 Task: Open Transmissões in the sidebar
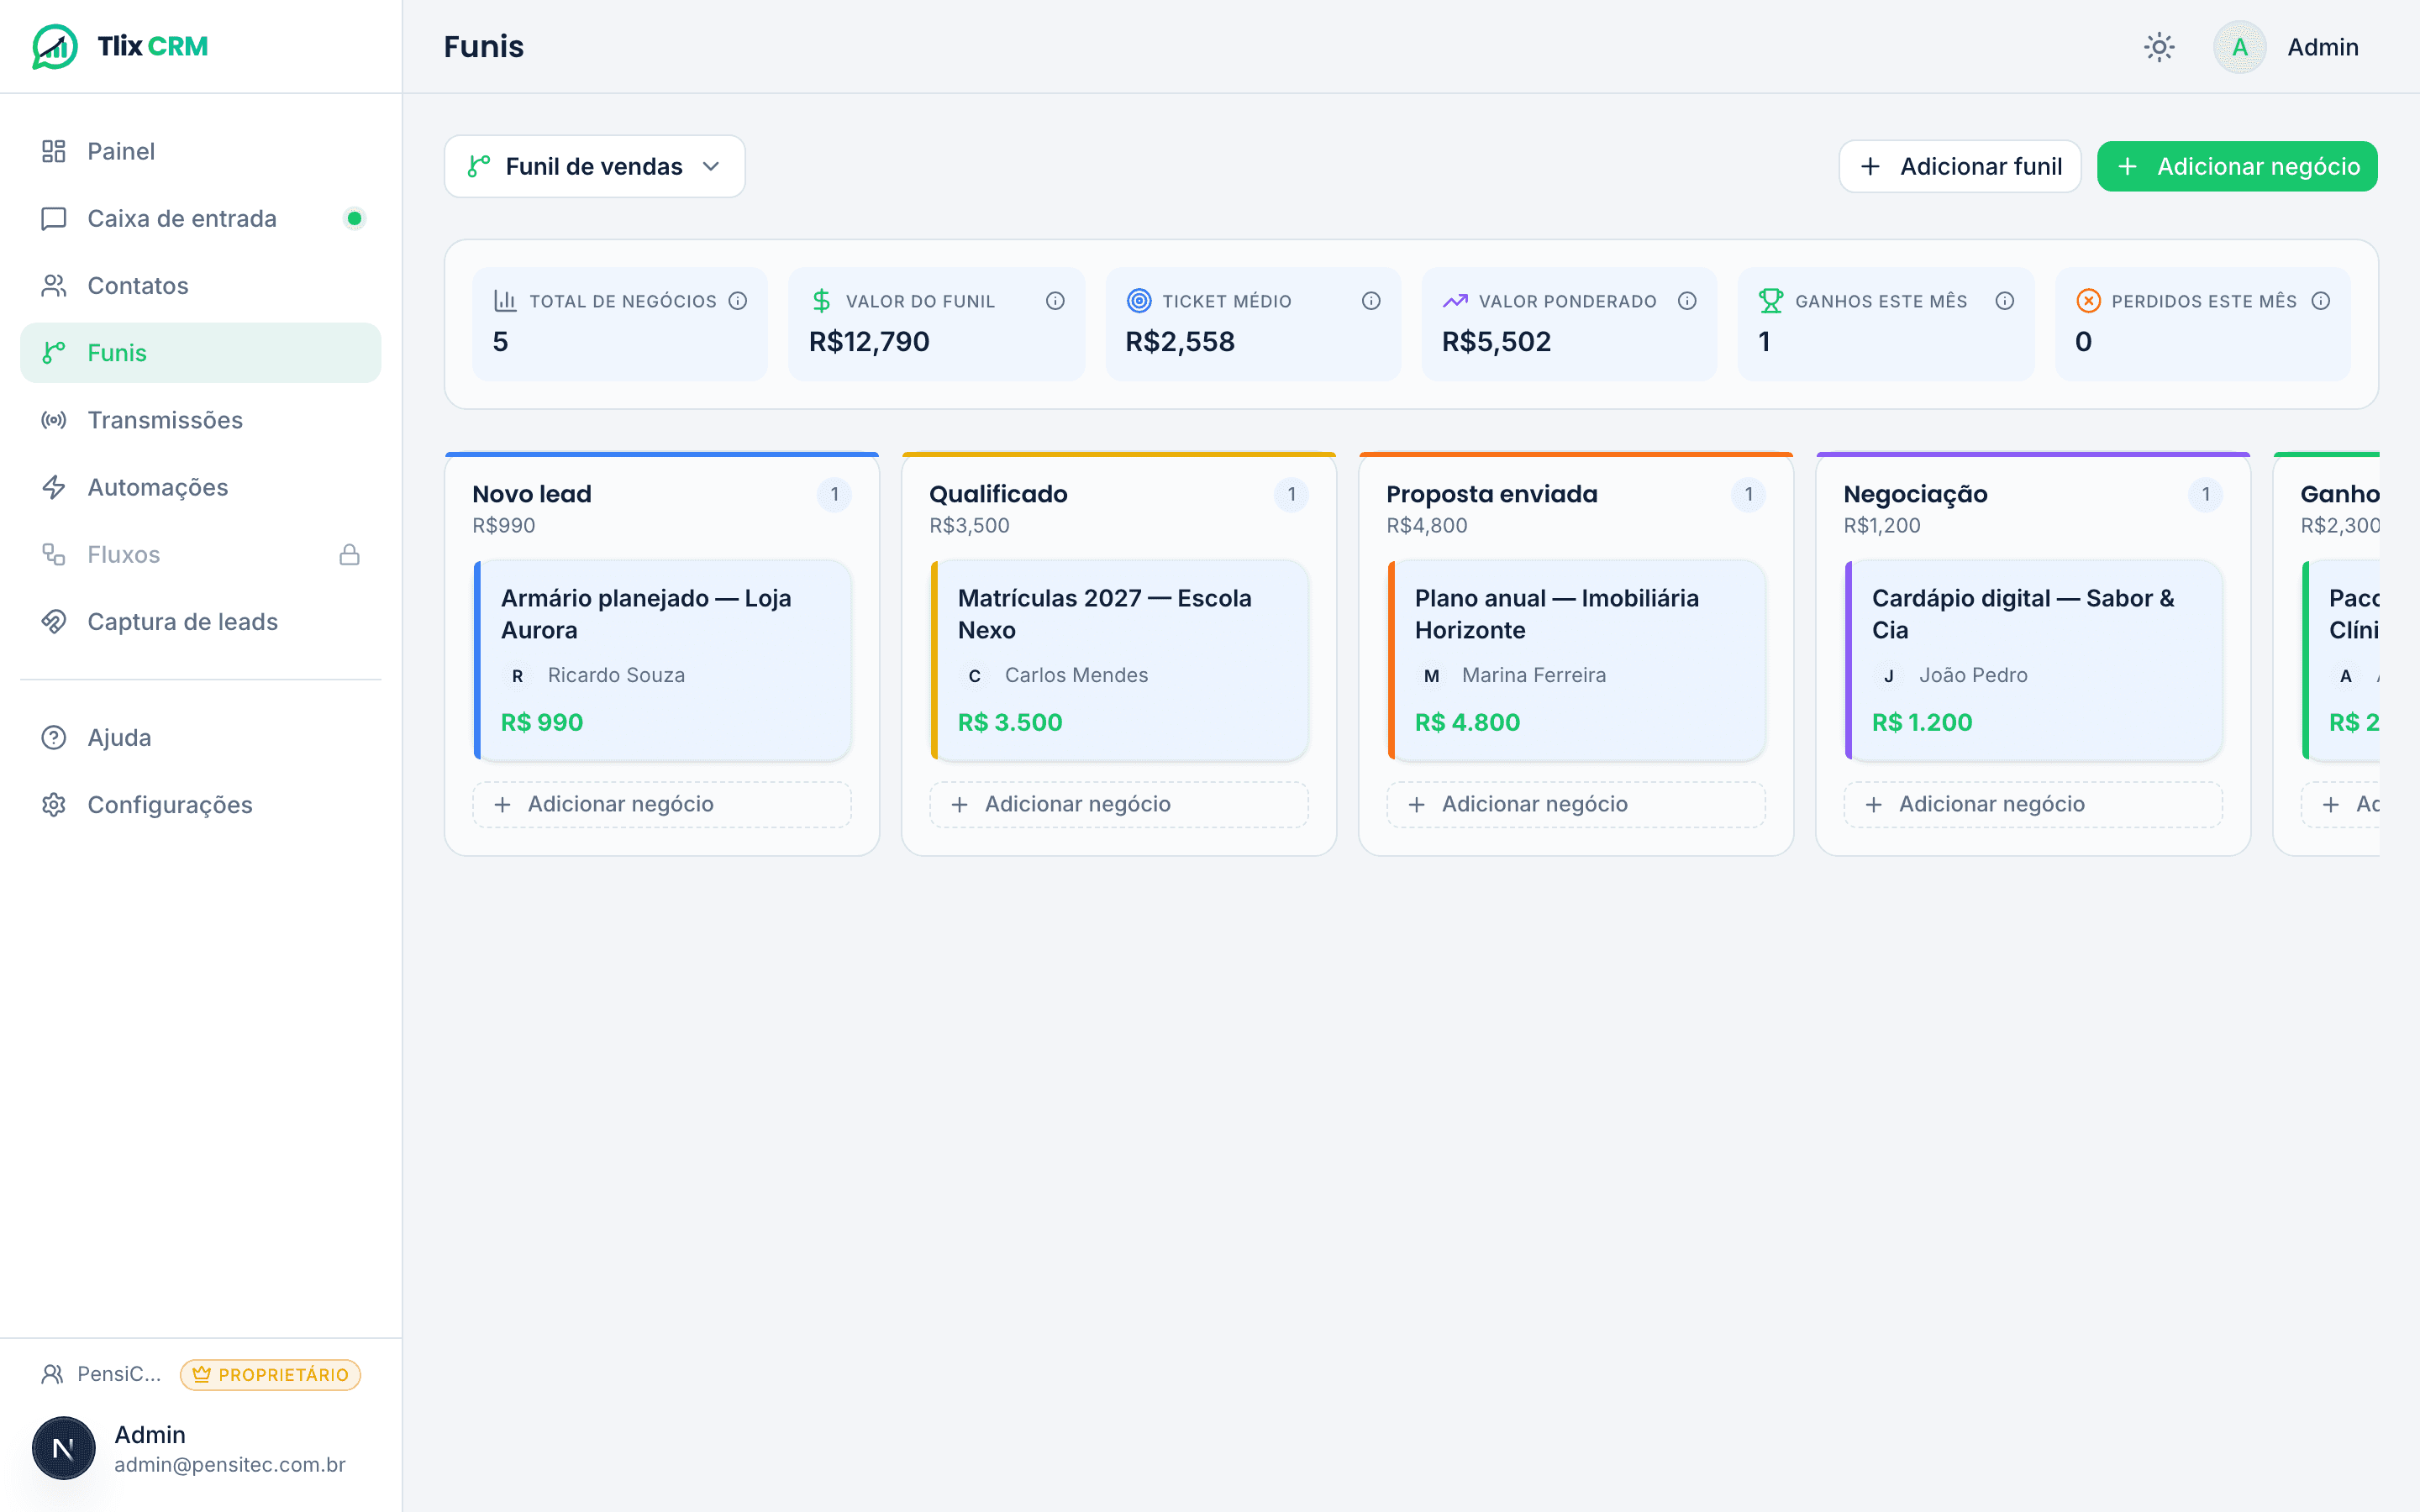(x=200, y=420)
